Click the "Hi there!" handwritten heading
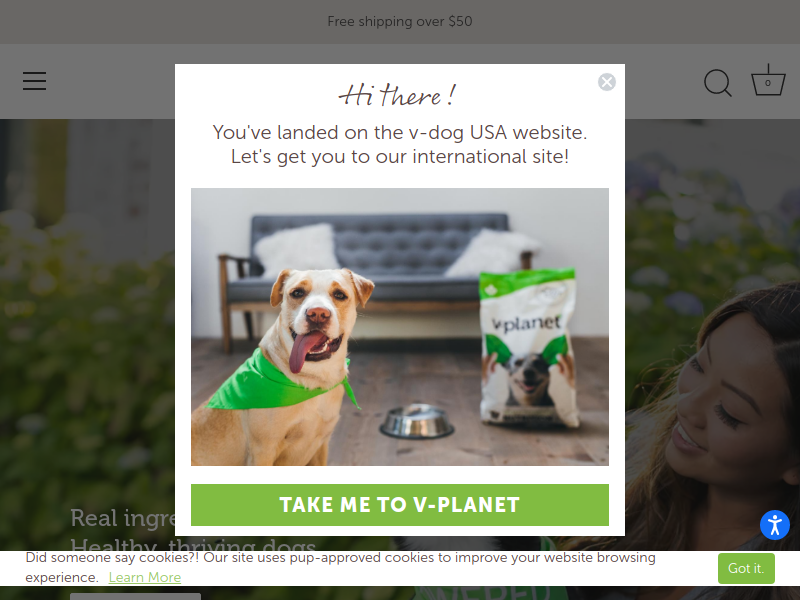The image size is (800, 600). point(397,95)
